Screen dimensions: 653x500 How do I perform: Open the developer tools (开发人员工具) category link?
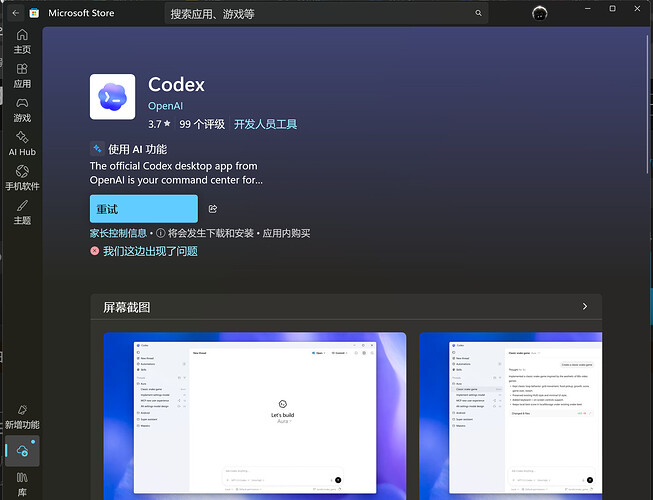265,124
